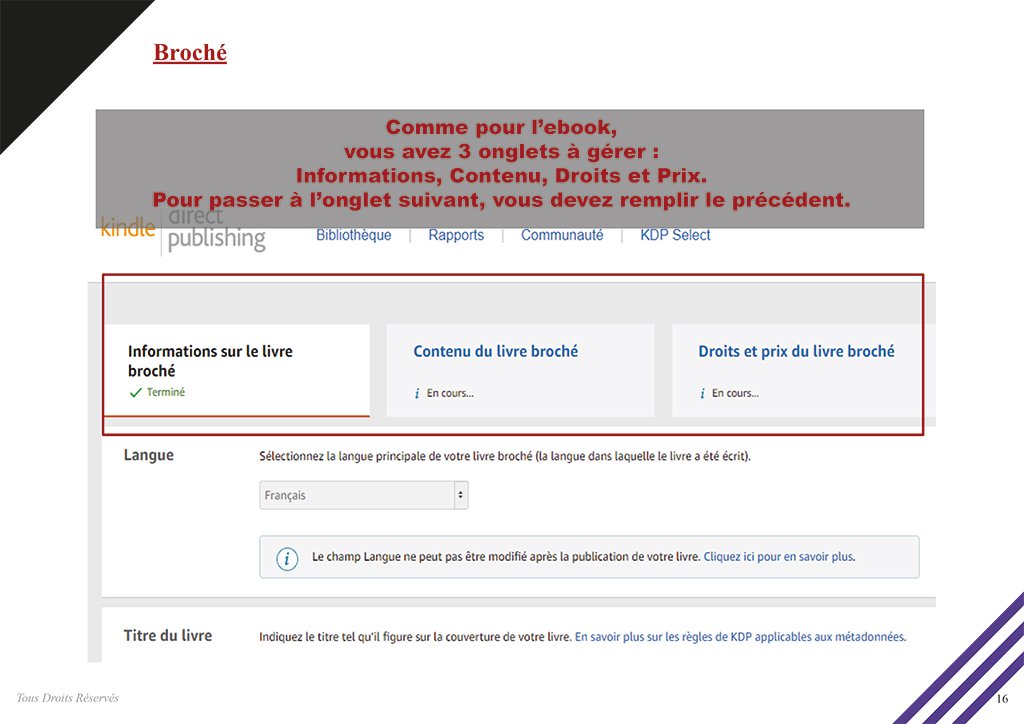The width and height of the screenshot is (1024, 724).
Task: Click the underlined Broché heading
Action: coord(190,52)
